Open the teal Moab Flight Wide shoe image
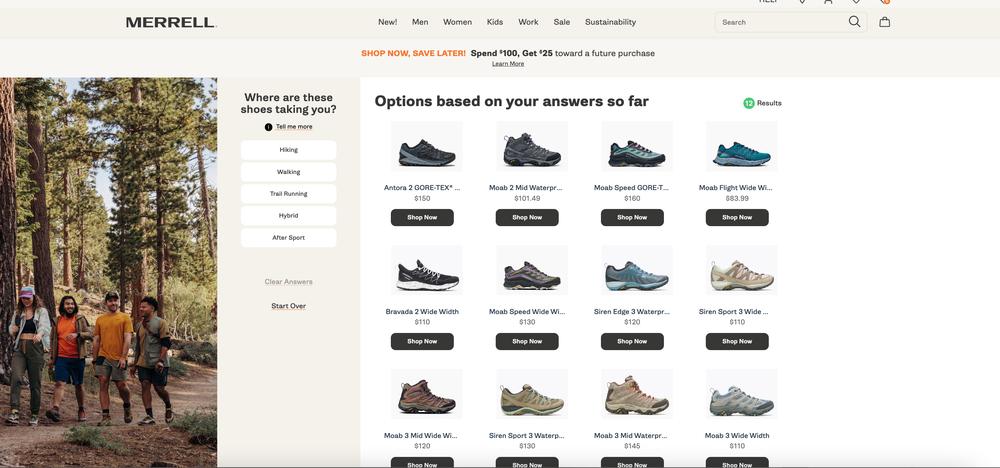This screenshot has width=1000, height=468. (x=742, y=147)
